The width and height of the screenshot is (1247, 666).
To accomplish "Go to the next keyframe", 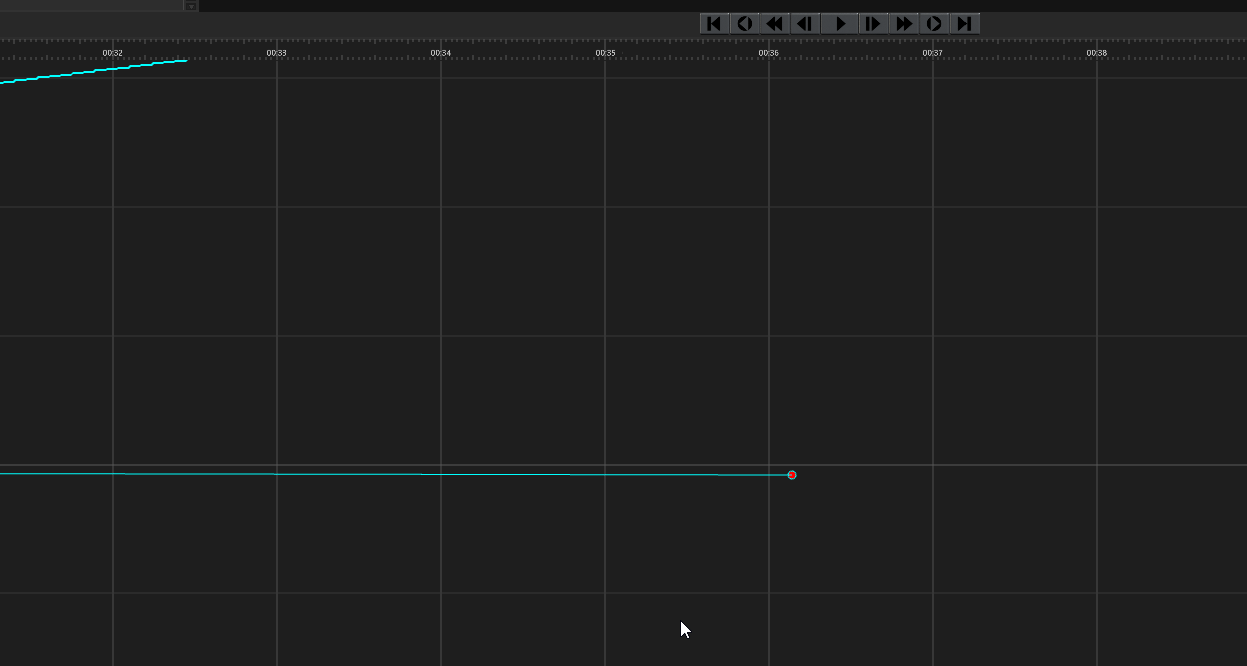I will 934,23.
